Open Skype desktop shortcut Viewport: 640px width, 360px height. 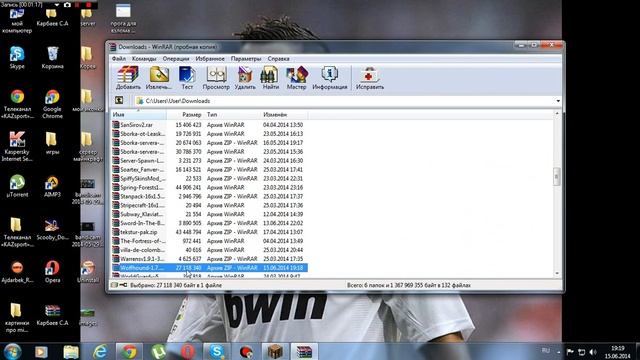click(x=17, y=58)
